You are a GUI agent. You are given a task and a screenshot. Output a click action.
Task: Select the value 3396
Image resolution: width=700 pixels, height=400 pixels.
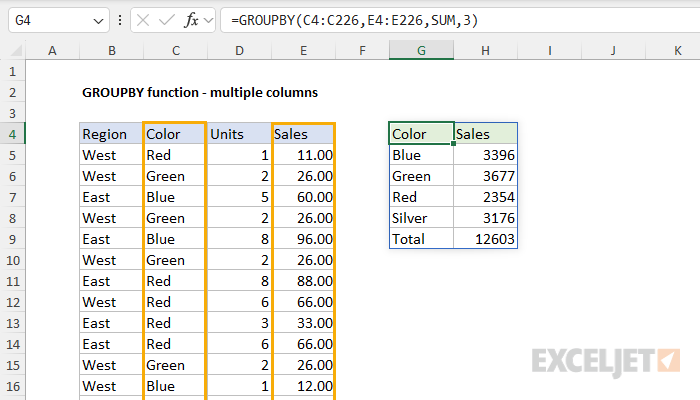(x=486, y=155)
